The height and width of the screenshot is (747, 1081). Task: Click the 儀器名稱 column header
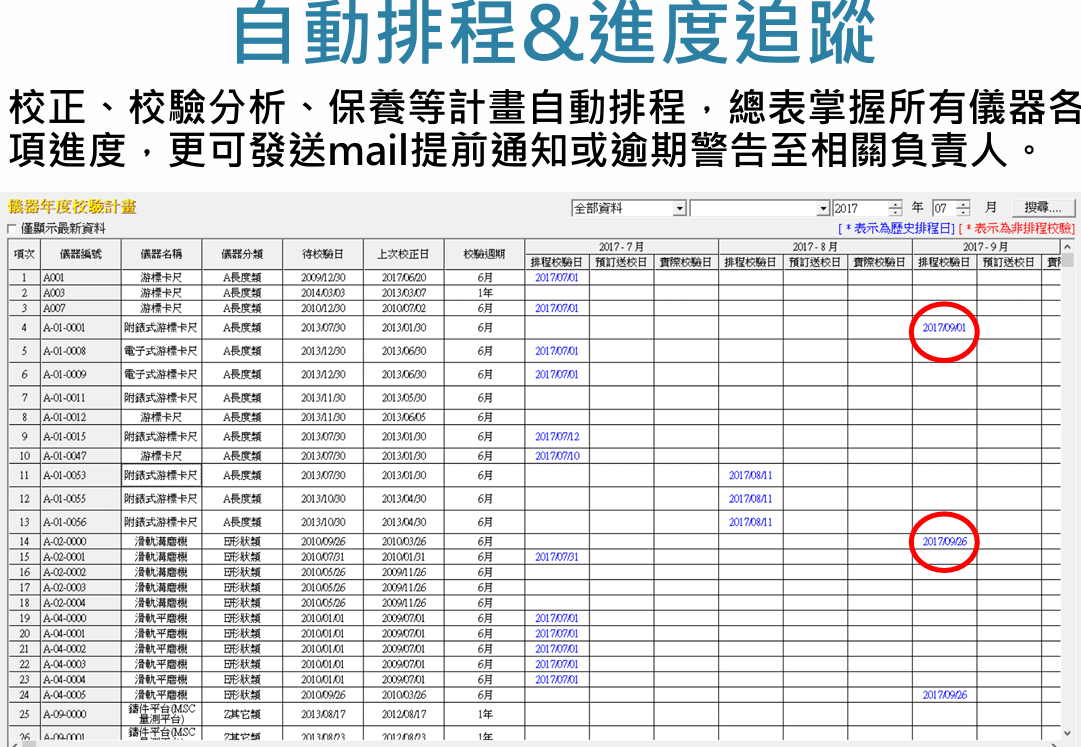[x=161, y=254]
